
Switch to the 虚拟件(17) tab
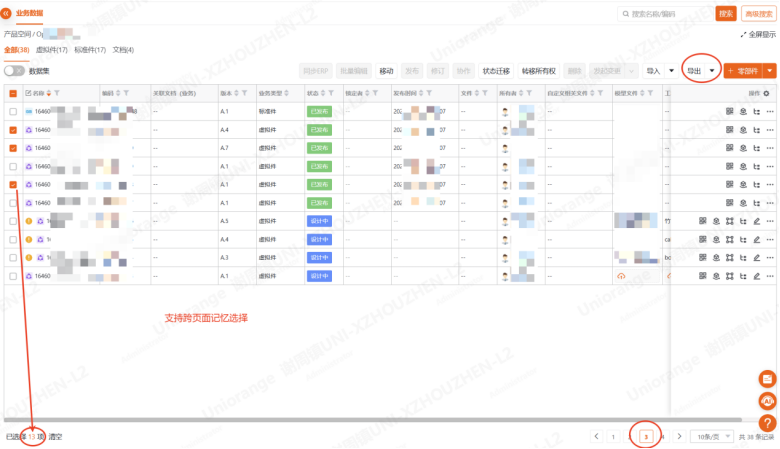tap(51, 49)
